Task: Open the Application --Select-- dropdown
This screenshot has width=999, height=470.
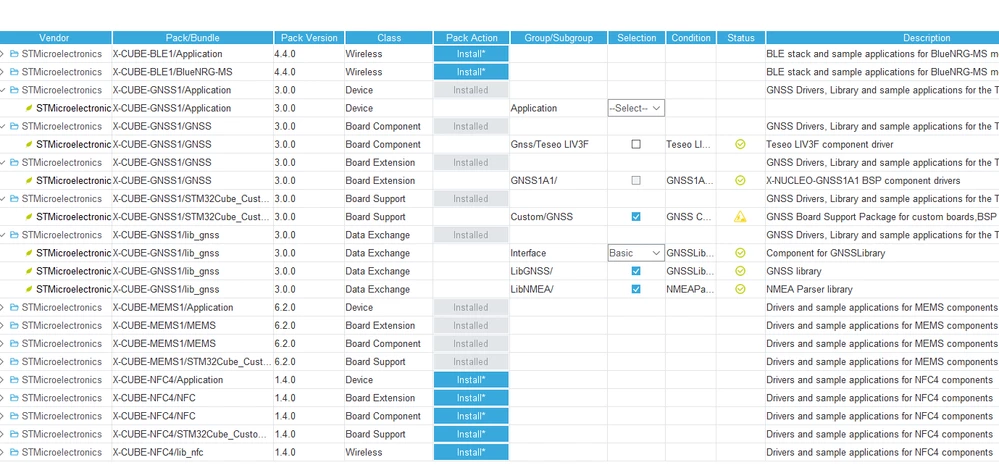Action: click(x=636, y=108)
